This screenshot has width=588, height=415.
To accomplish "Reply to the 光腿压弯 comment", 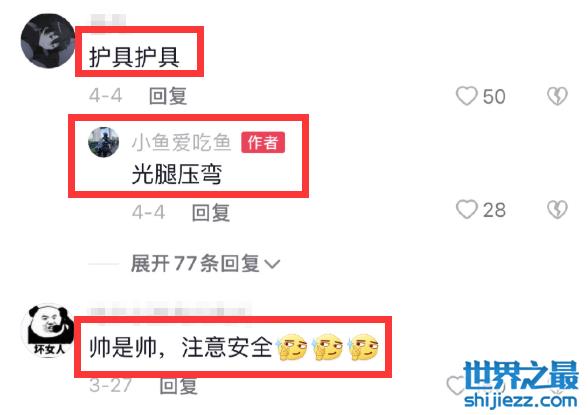I will coord(211,213).
